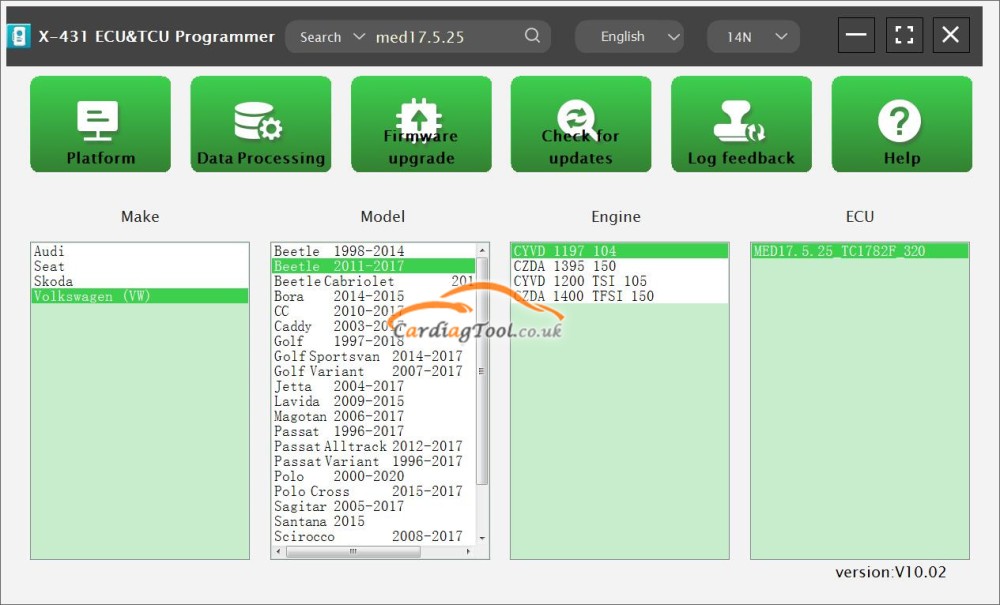Select CZDA 1395 150 engine
The width and height of the screenshot is (1000, 605).
619,266
